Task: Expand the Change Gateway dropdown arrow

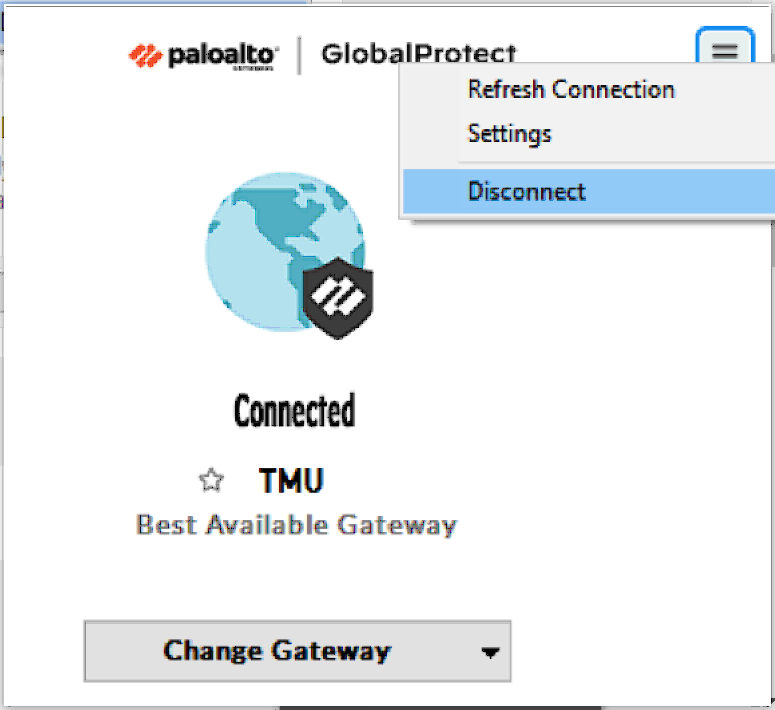Action: [490, 653]
